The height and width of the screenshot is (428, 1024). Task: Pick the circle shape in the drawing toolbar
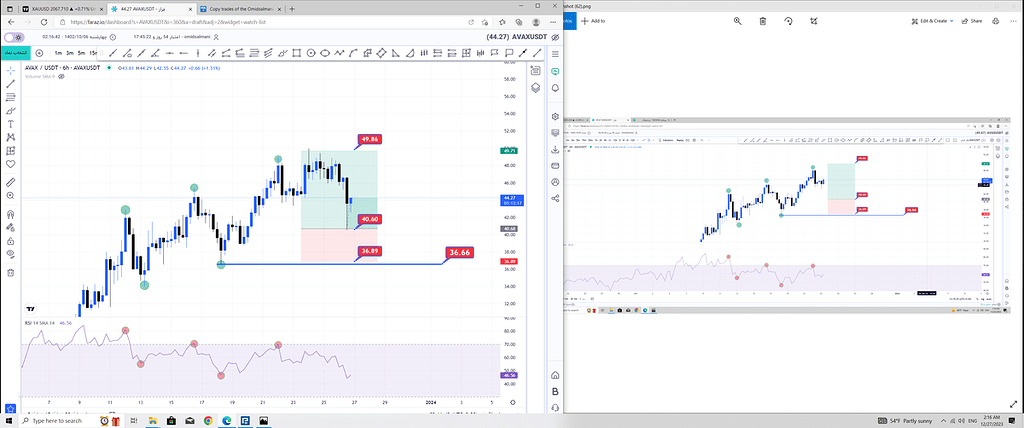(x=311, y=54)
